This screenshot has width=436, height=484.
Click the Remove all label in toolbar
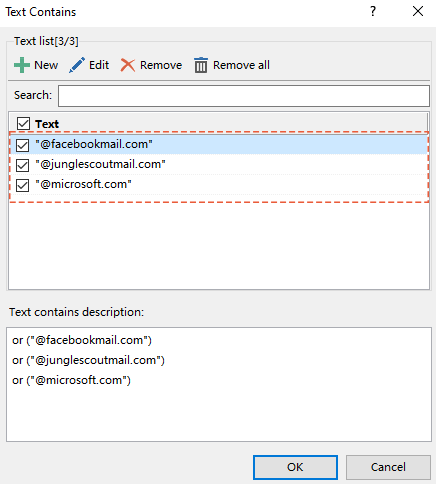click(x=241, y=65)
